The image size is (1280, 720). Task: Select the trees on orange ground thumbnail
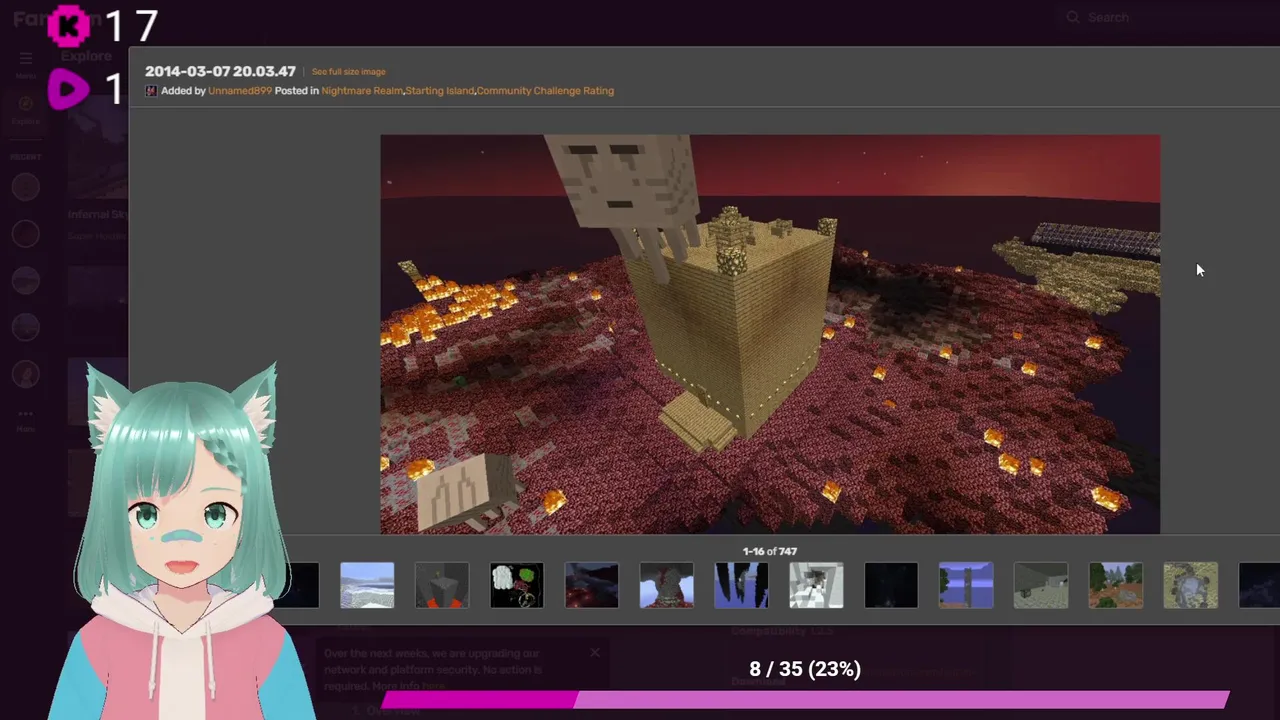[x=1116, y=585]
